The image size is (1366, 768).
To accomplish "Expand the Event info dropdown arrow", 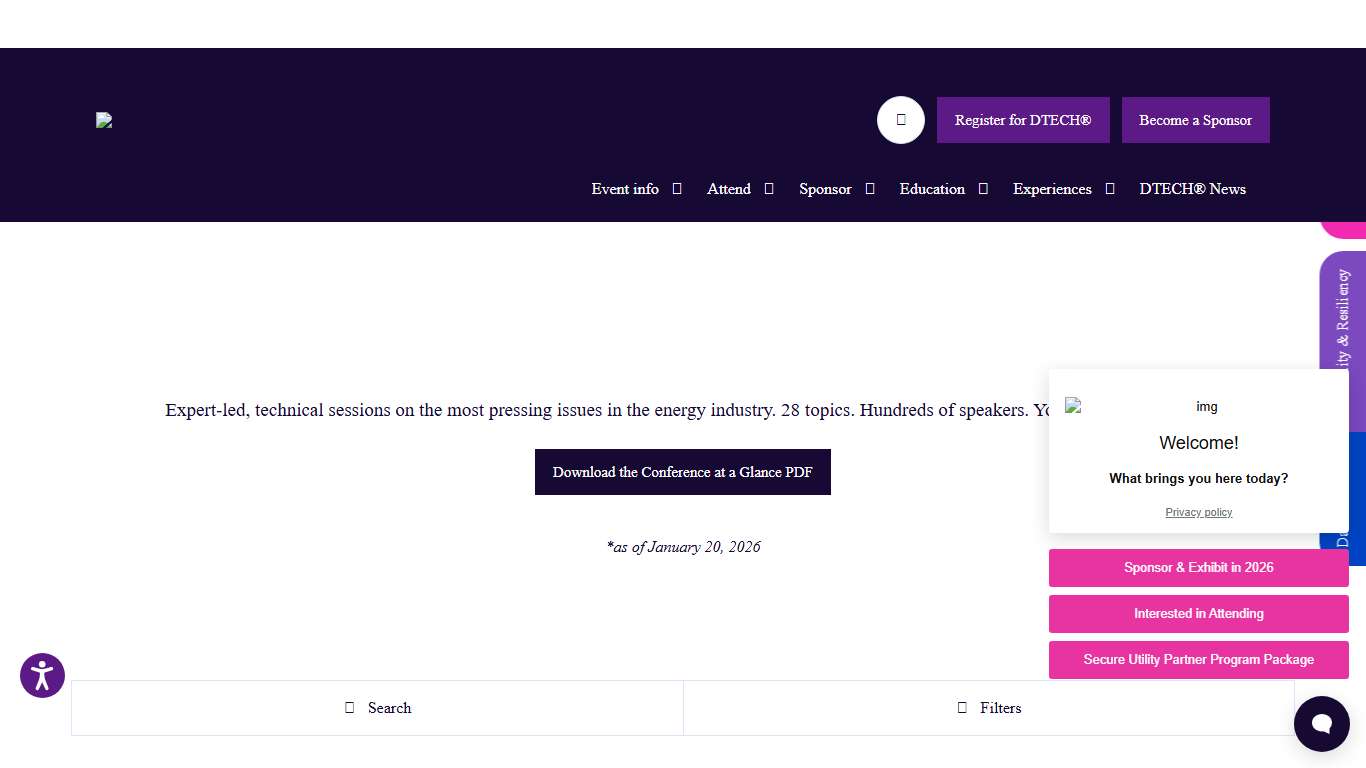I will 677,189.
